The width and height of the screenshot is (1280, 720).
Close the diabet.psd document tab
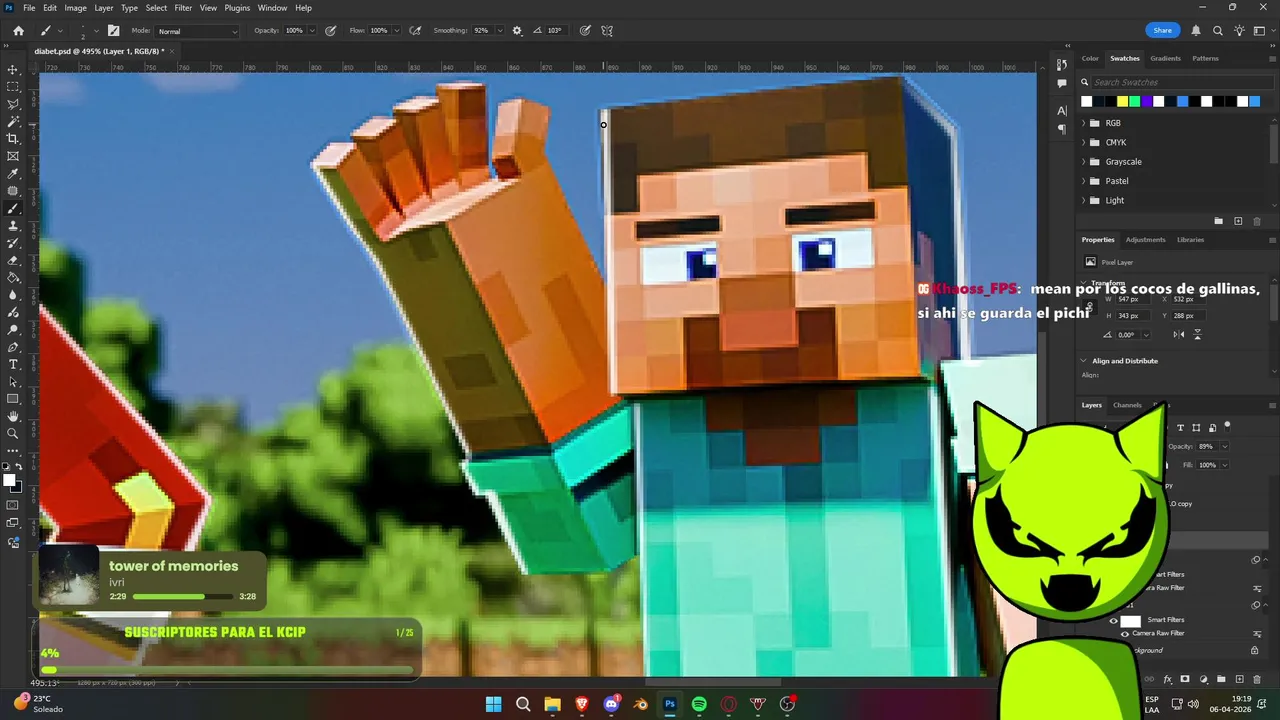tap(171, 50)
